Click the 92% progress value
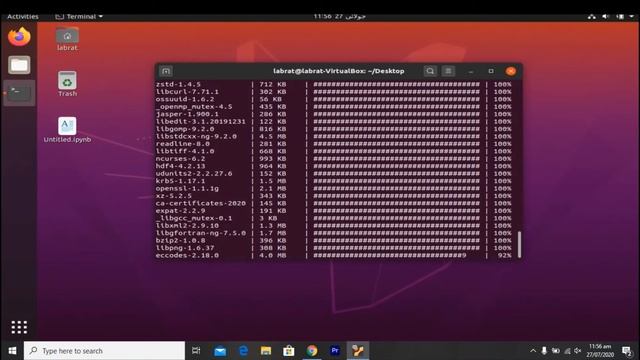Image resolution: width=640 pixels, height=360 pixels. click(504, 256)
